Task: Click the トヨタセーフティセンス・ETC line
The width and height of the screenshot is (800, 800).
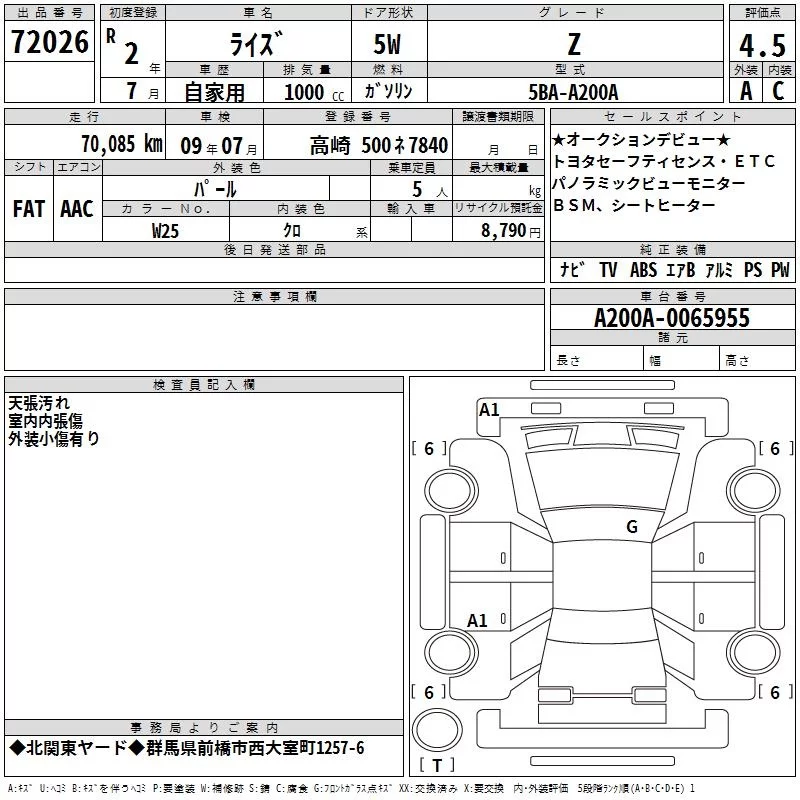Action: click(x=663, y=161)
